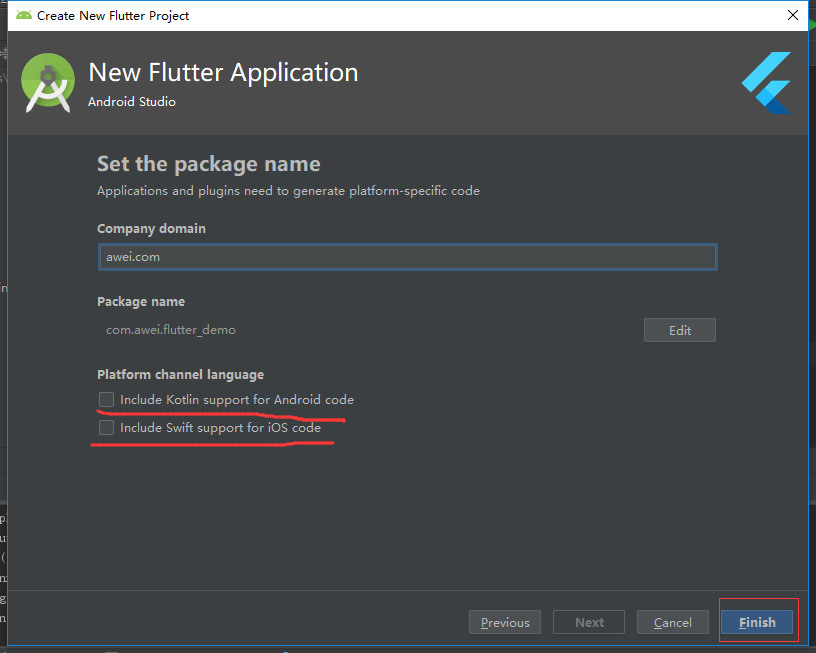Click the Flutter logo in the header
816x653 pixels.
tap(766, 82)
